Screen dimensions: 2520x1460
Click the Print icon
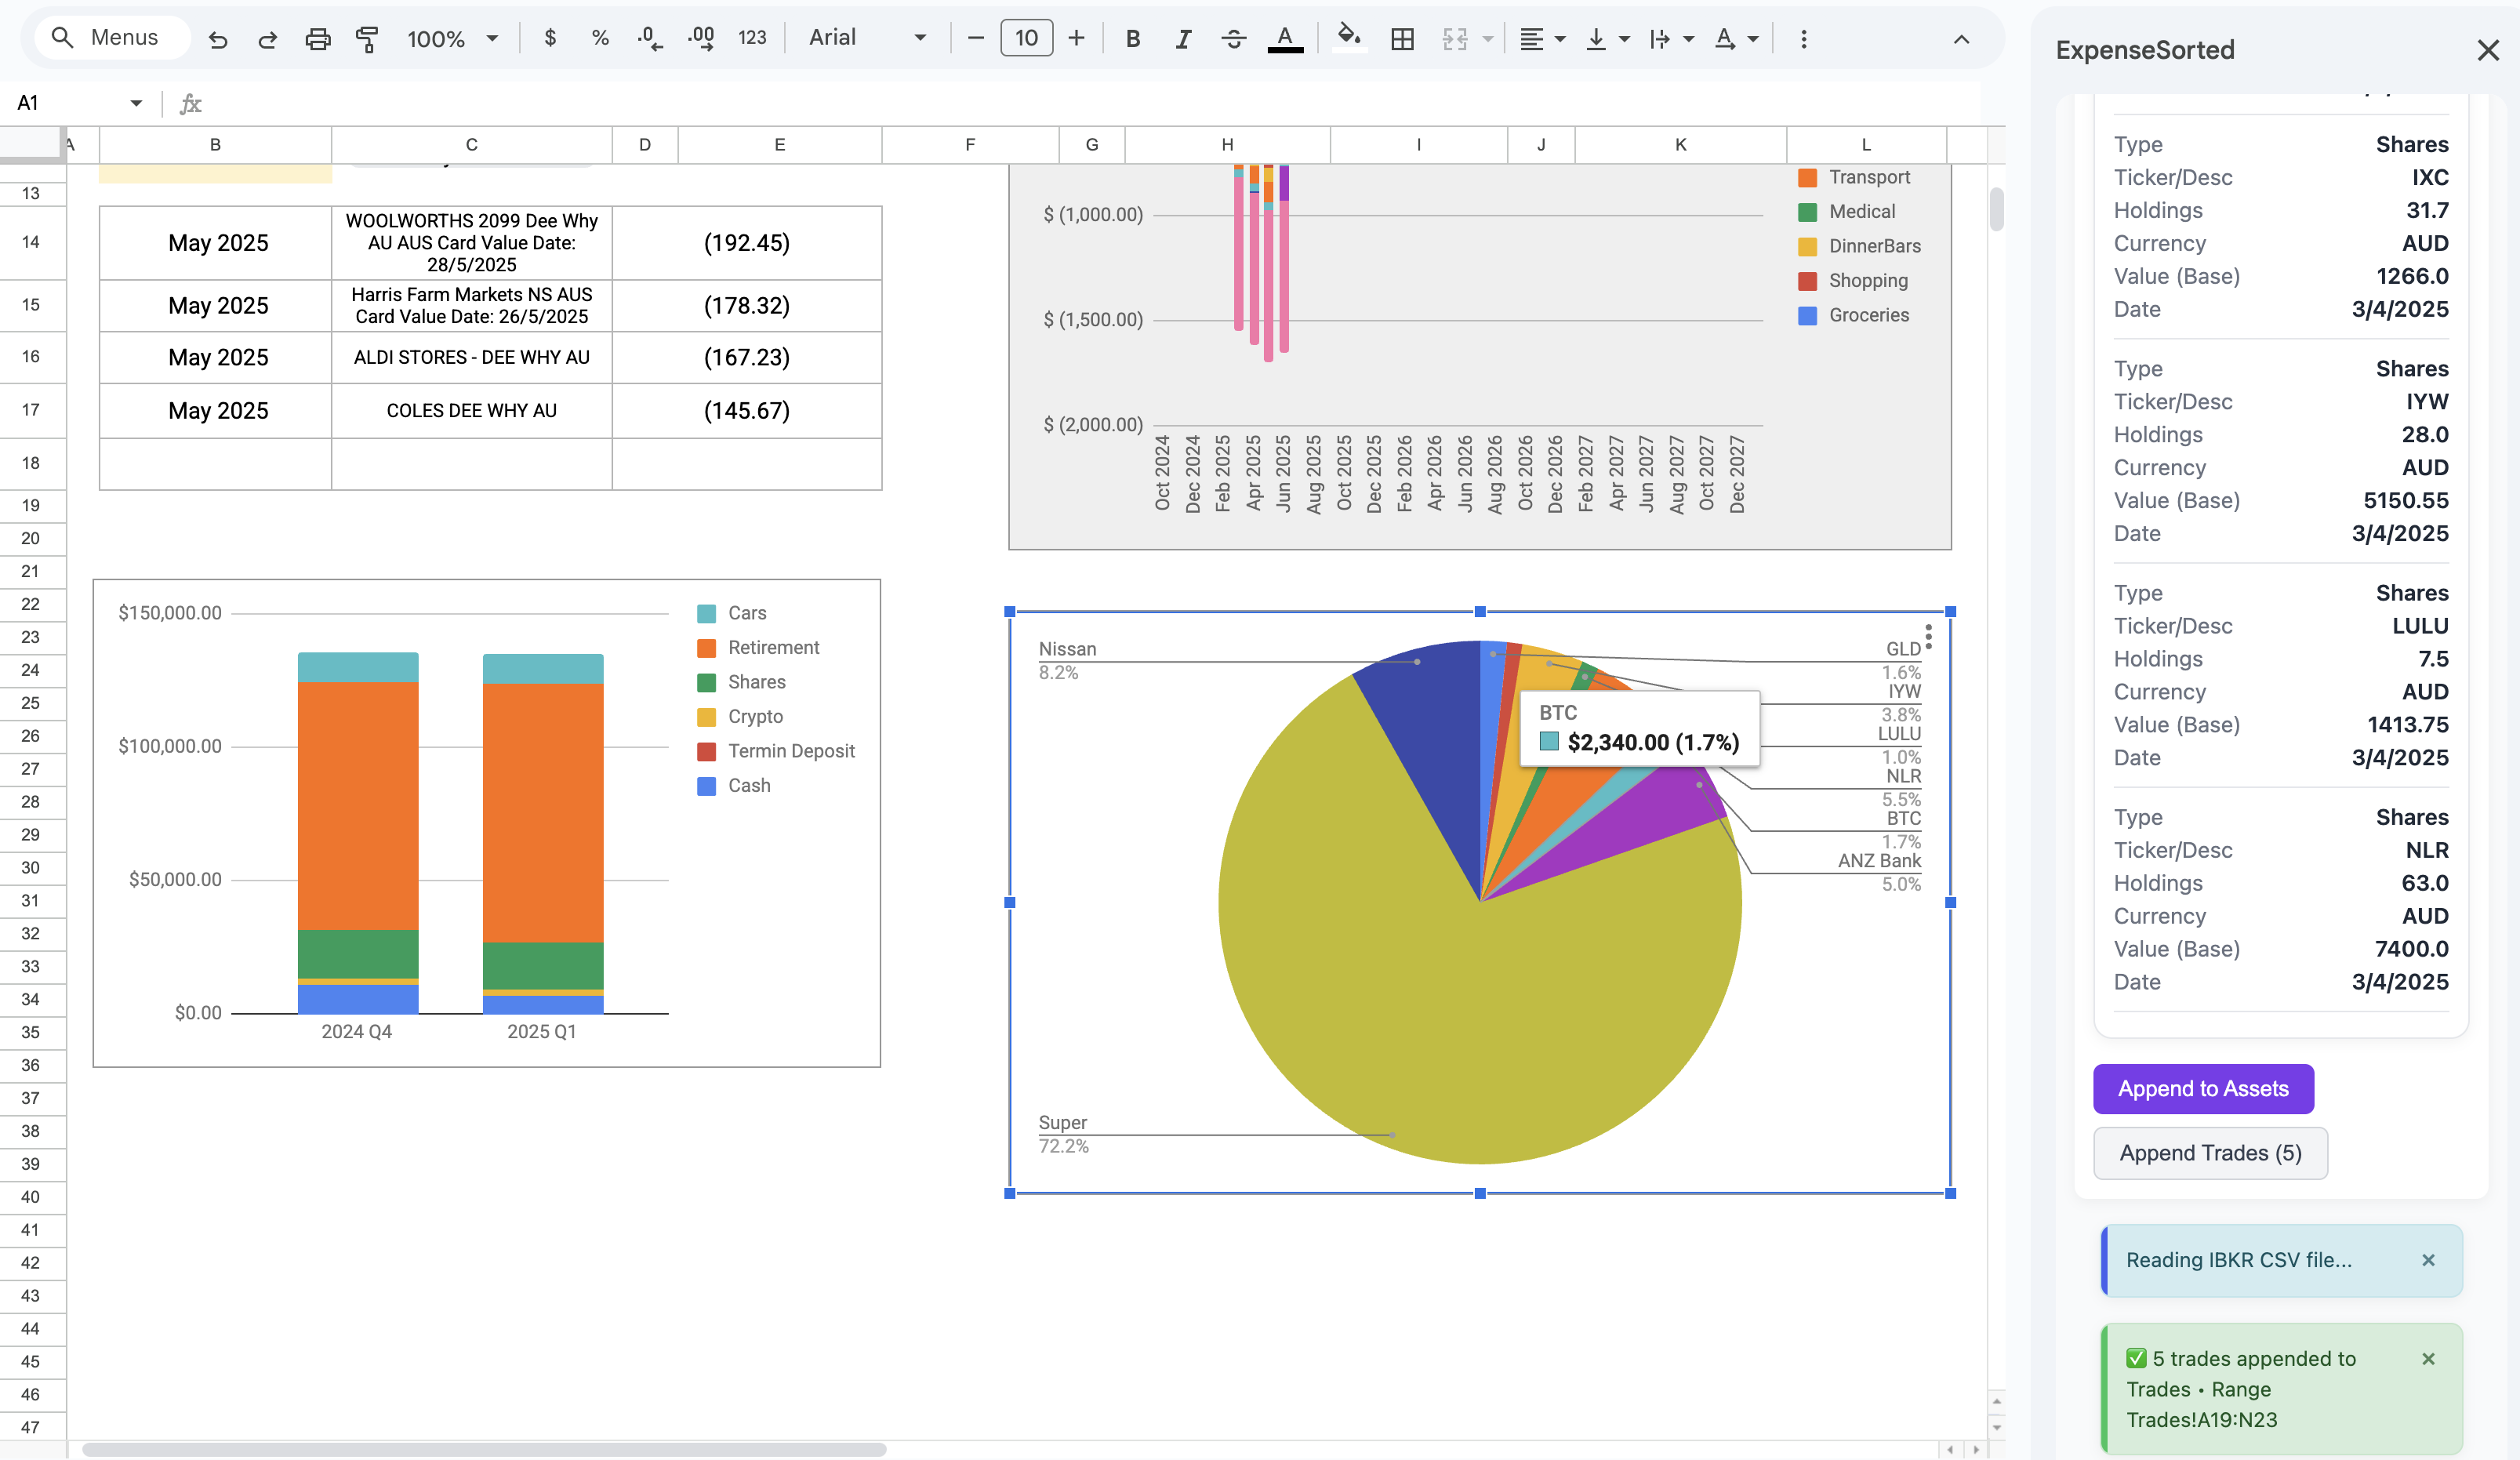coord(317,39)
